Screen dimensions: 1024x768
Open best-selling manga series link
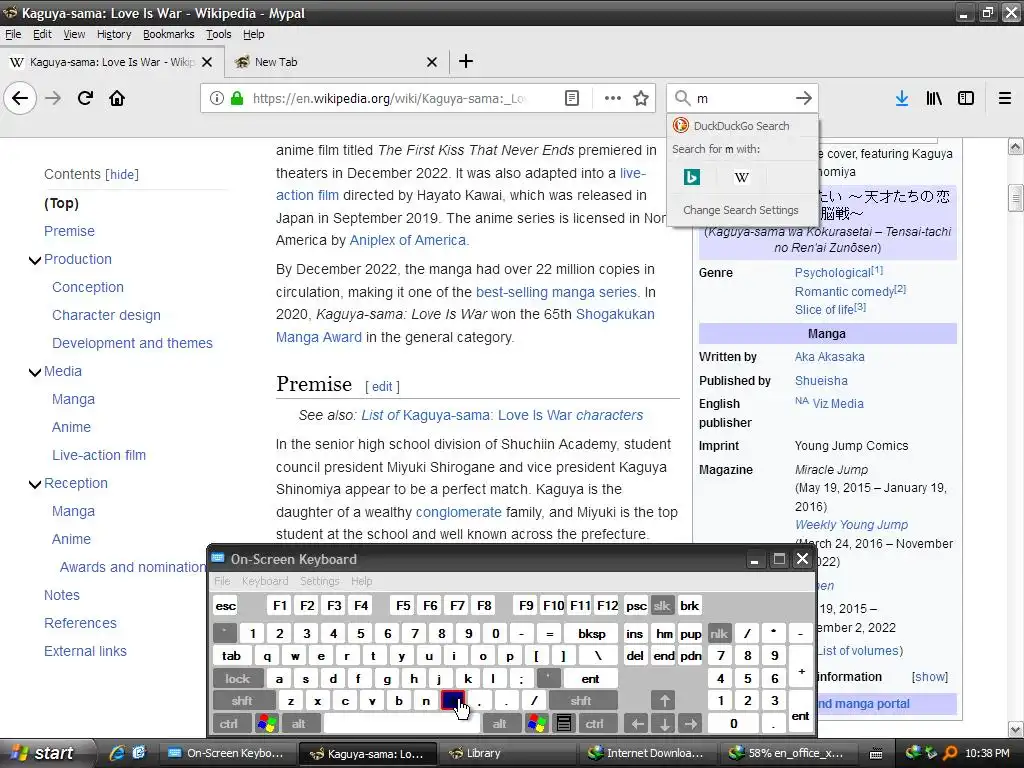pyautogui.click(x=556, y=292)
